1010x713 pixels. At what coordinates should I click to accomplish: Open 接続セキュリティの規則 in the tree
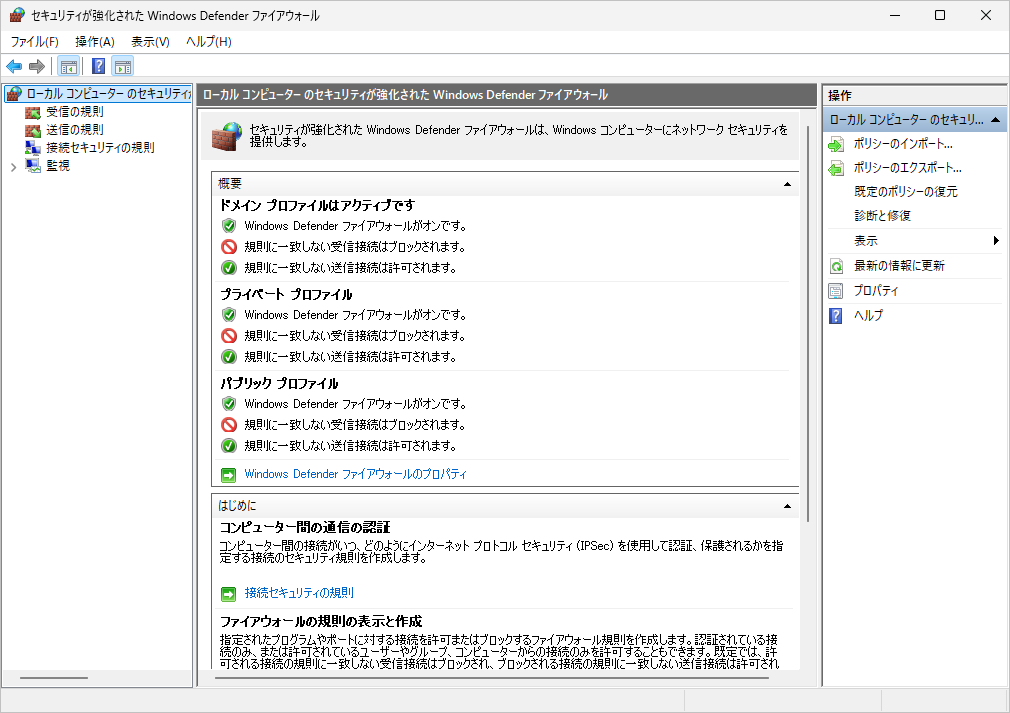pyautogui.click(x=100, y=147)
